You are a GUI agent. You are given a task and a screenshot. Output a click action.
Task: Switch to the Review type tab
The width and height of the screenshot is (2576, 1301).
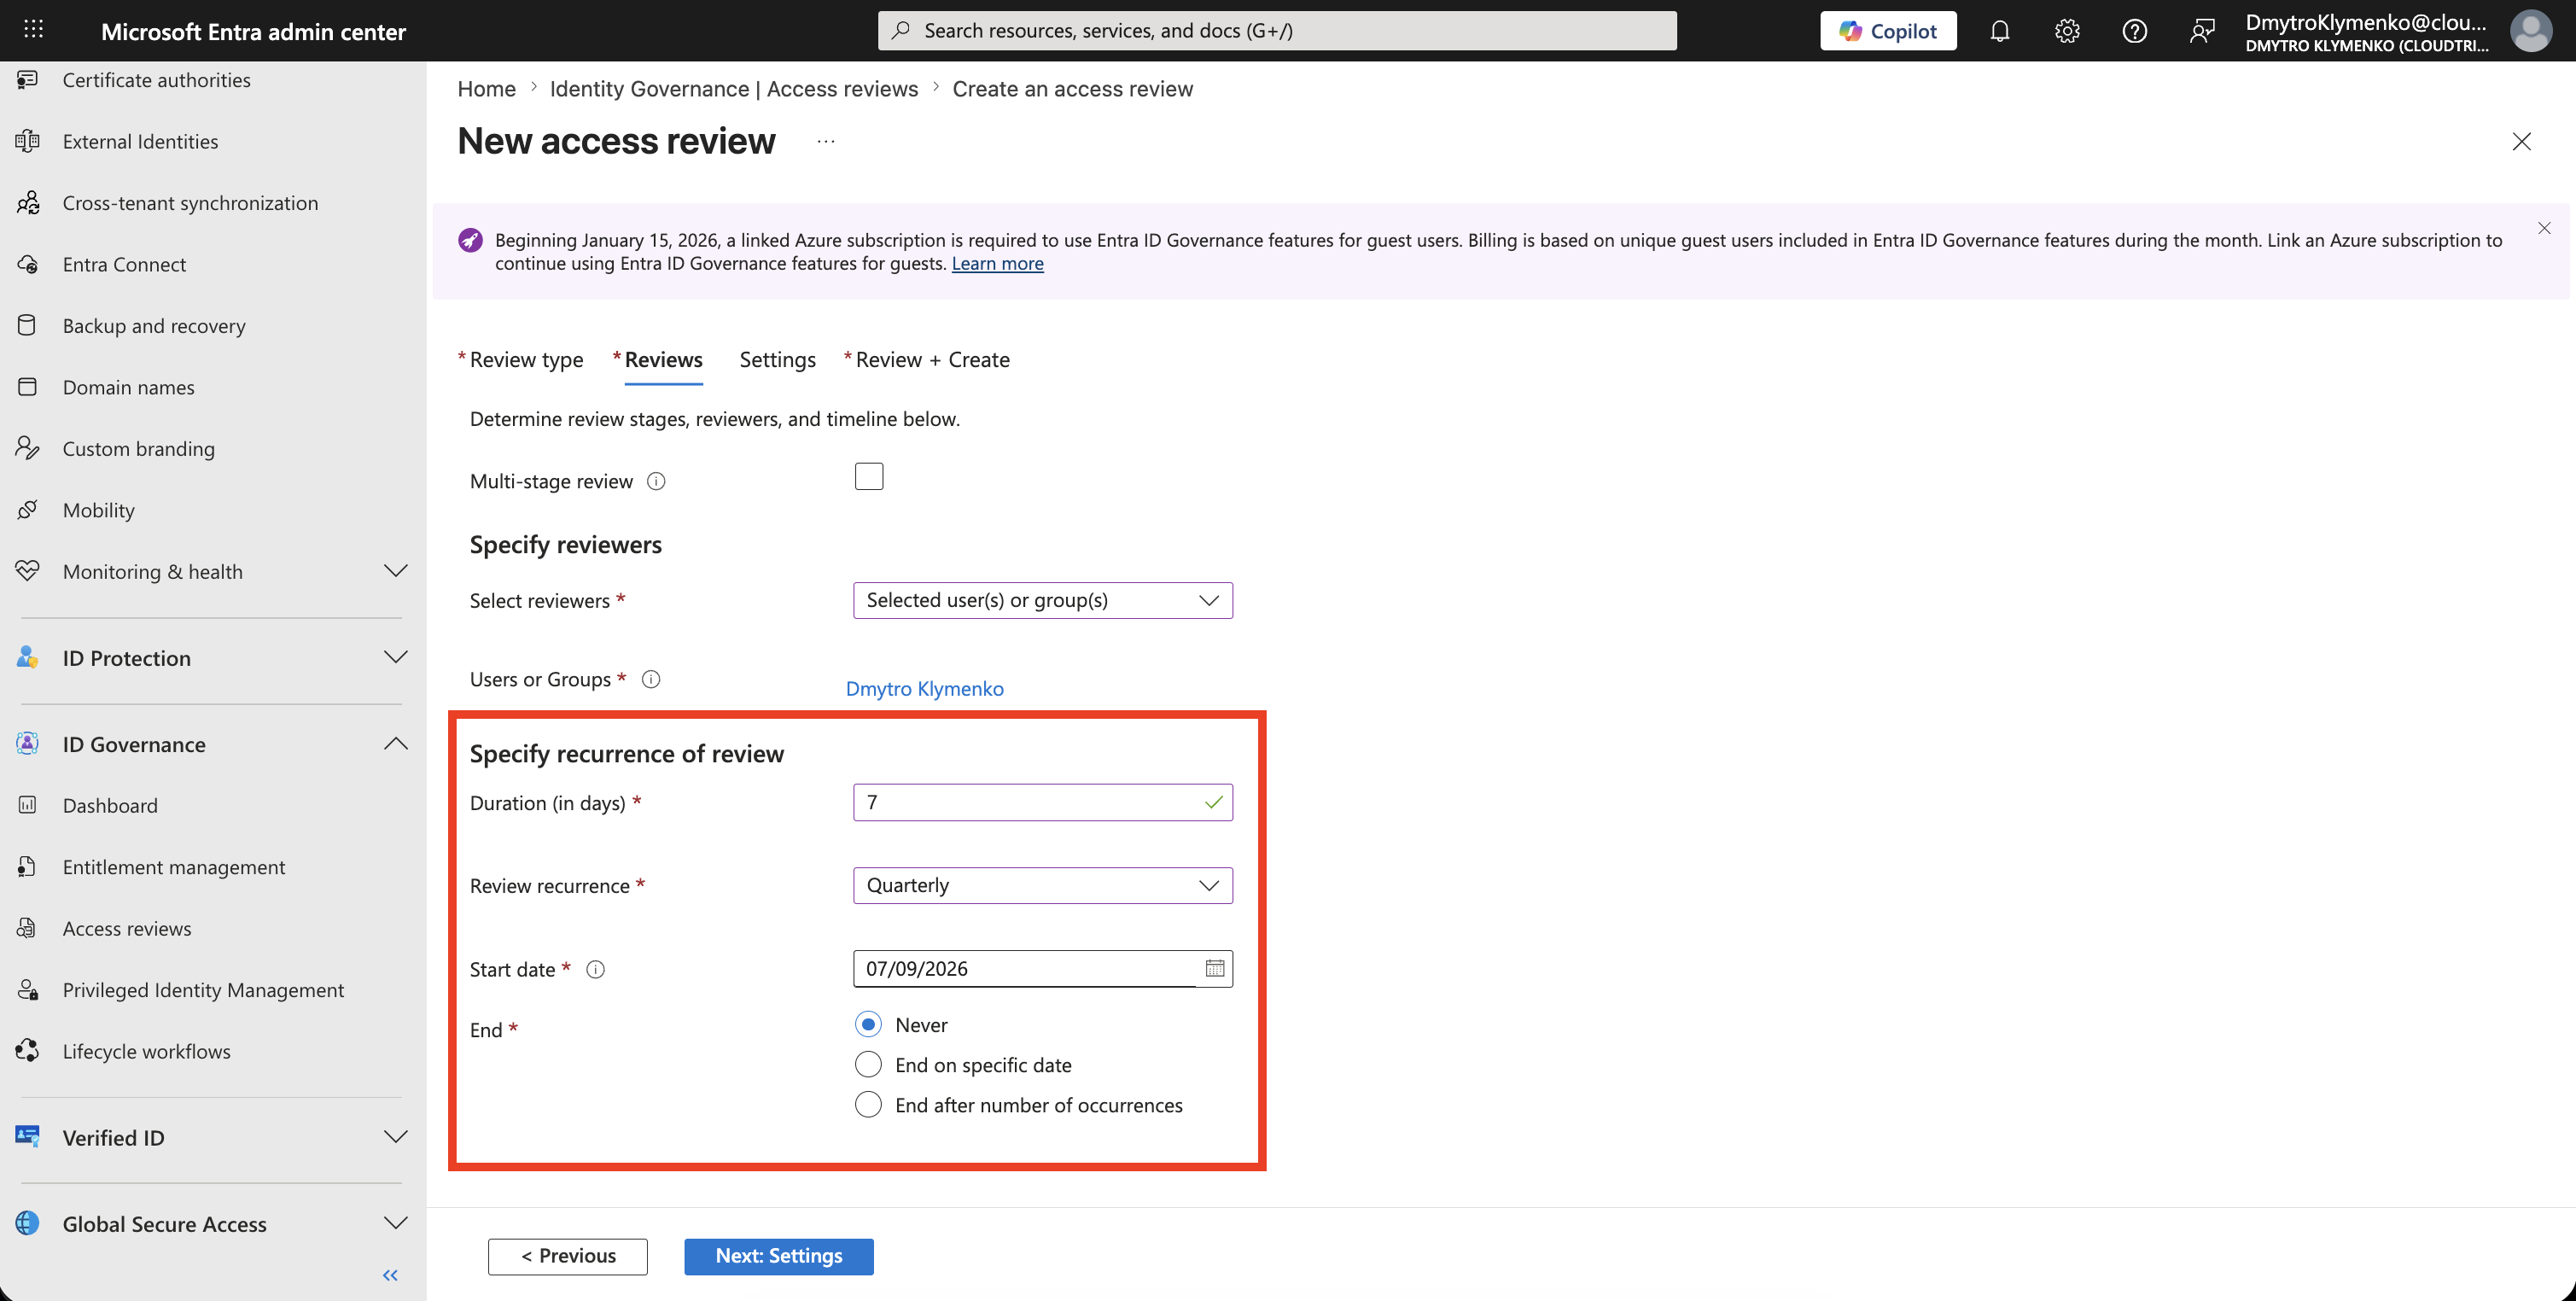pyautogui.click(x=526, y=360)
